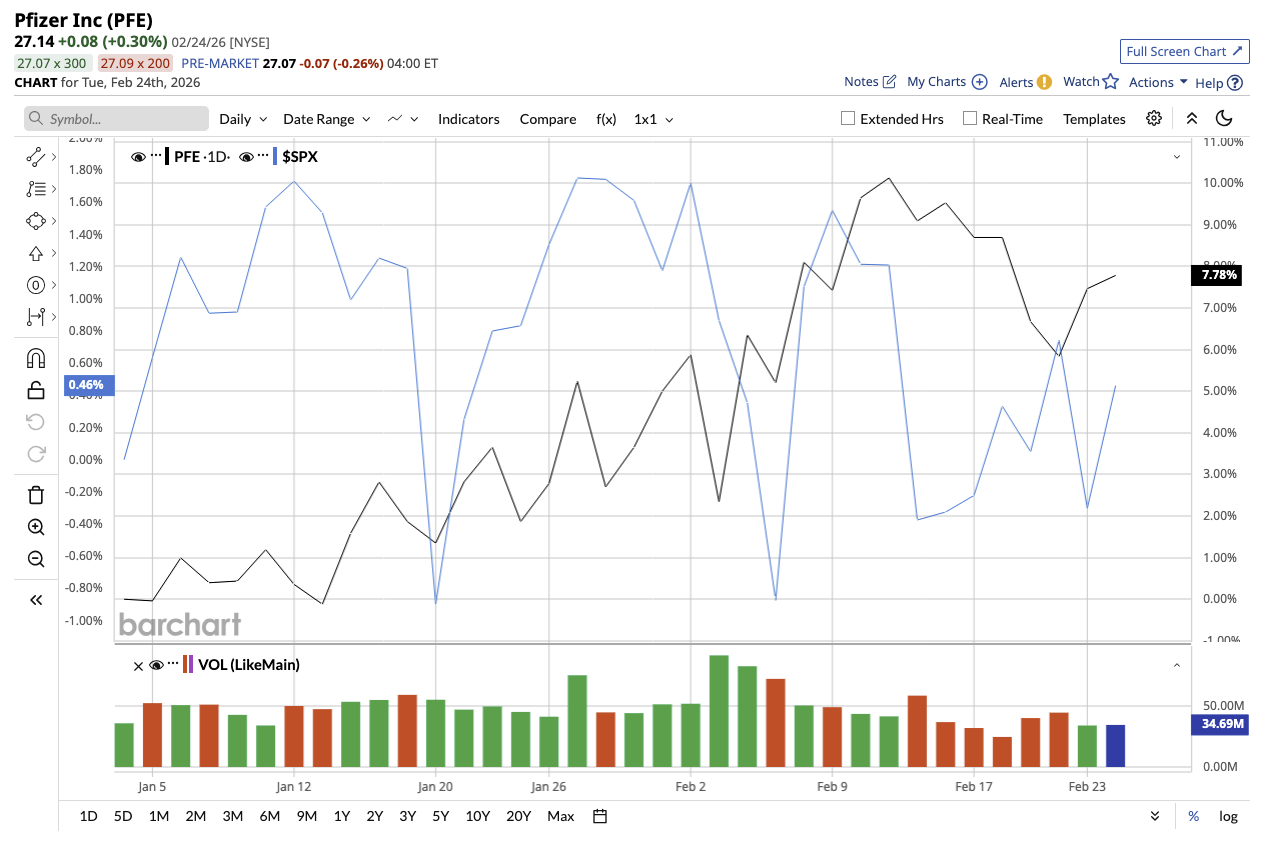Click the VOL indicator color swatch
The width and height of the screenshot is (1284, 868).
click(x=187, y=664)
